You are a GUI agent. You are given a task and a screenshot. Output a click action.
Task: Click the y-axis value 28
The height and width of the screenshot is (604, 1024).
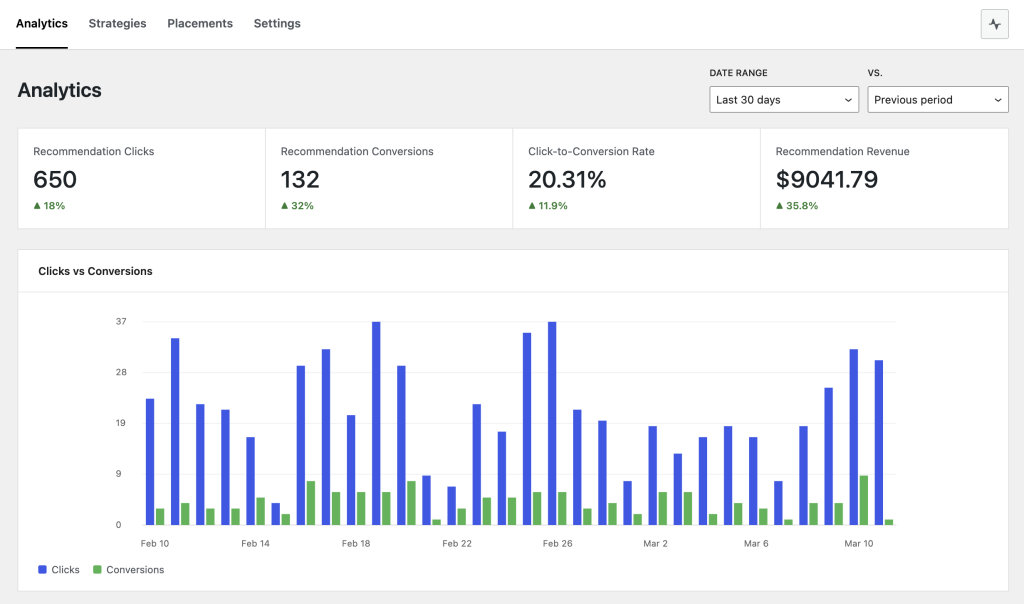click(121, 372)
